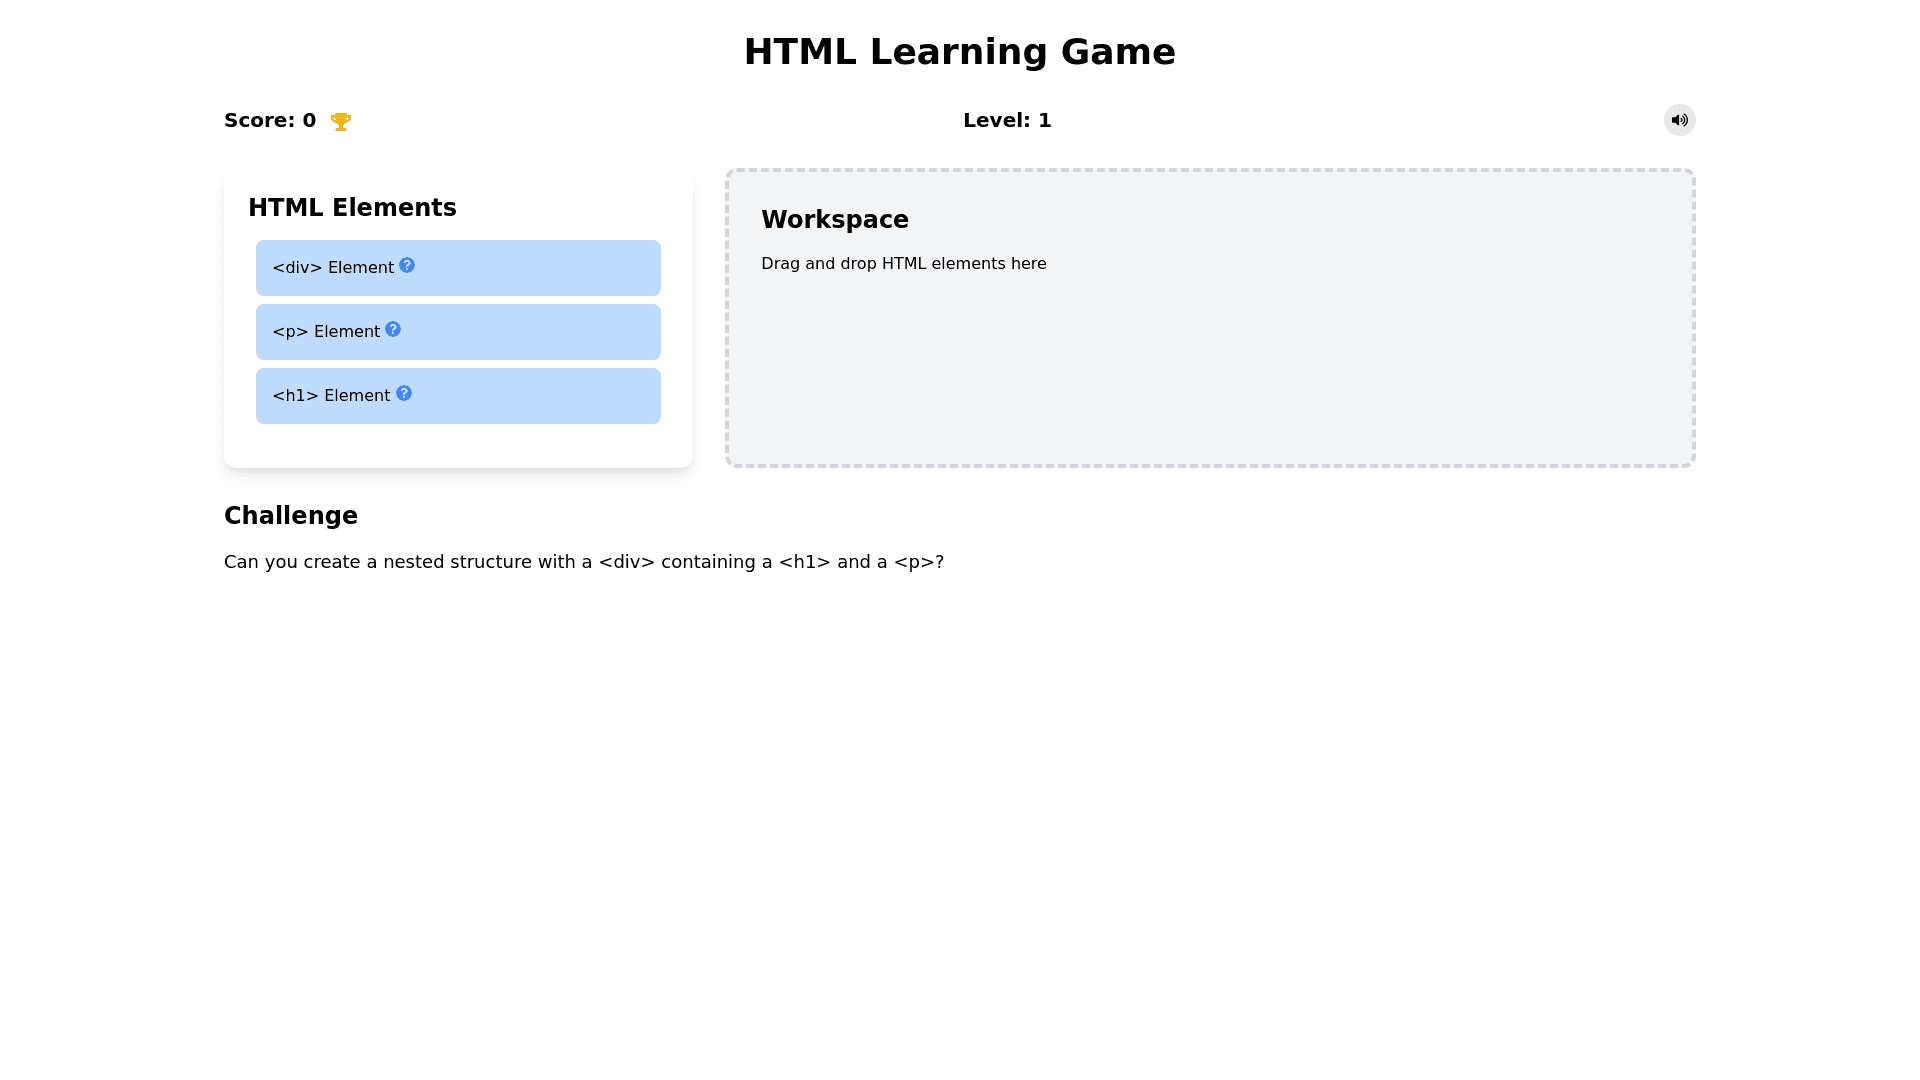The height and width of the screenshot is (1080, 1920).
Task: Click the gold trophy icon
Action: (x=341, y=122)
